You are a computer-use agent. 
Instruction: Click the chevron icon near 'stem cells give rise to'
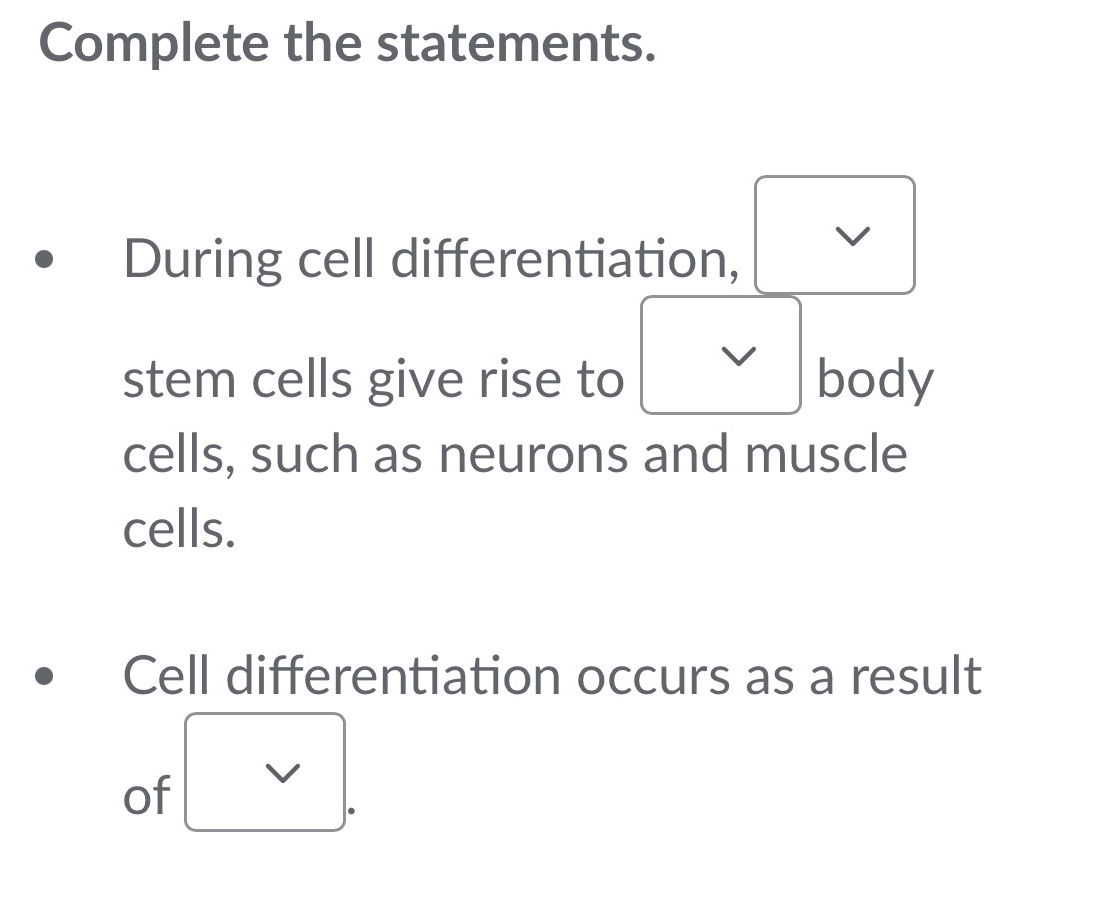[x=740, y=355]
